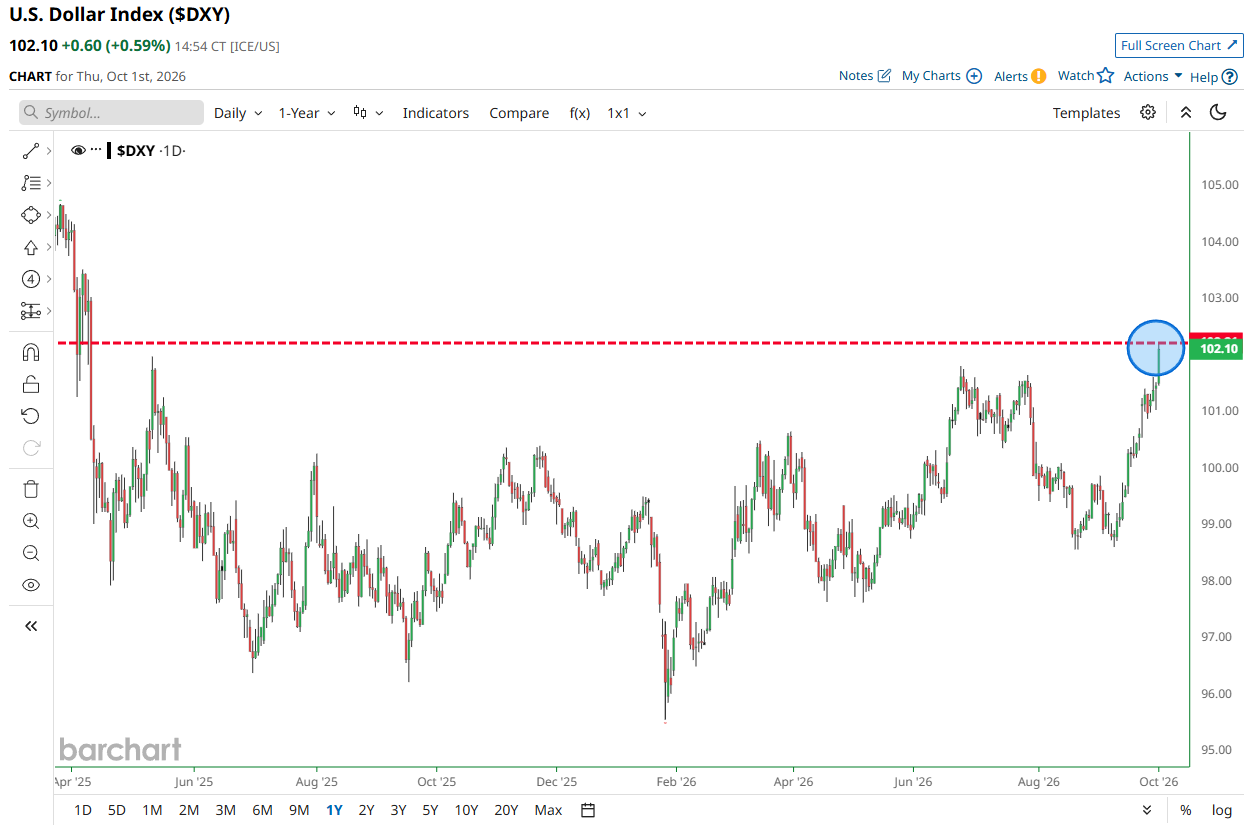
Task: Select the shapes drawing tool
Action: point(30,215)
